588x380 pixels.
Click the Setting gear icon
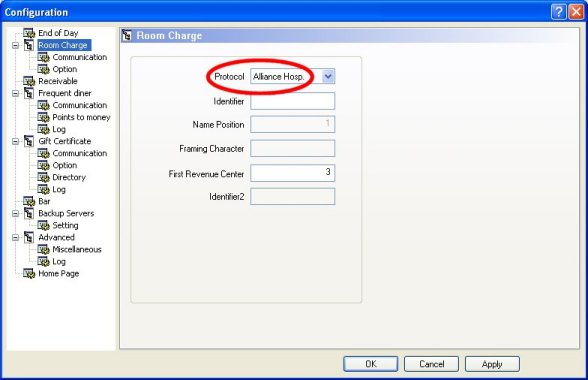click(x=44, y=225)
